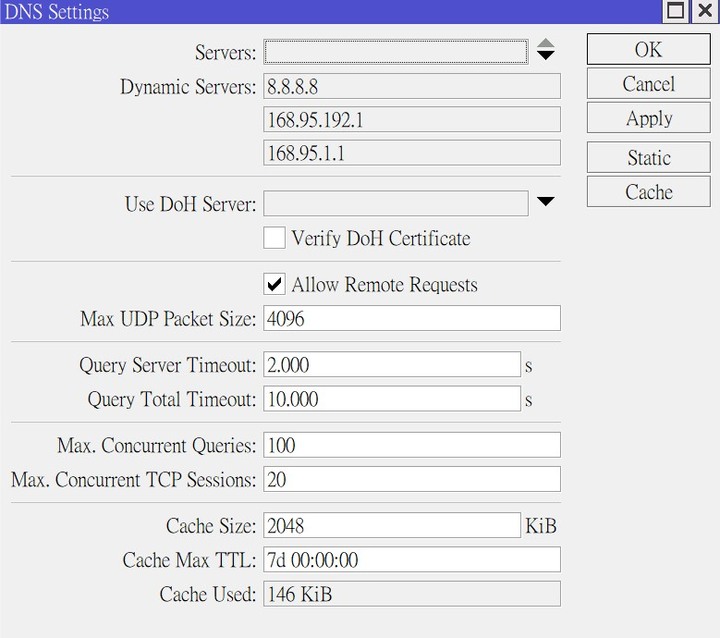Click the DNS Settings title bar text
Image resolution: width=720 pixels, height=638 pixels.
[56, 11]
